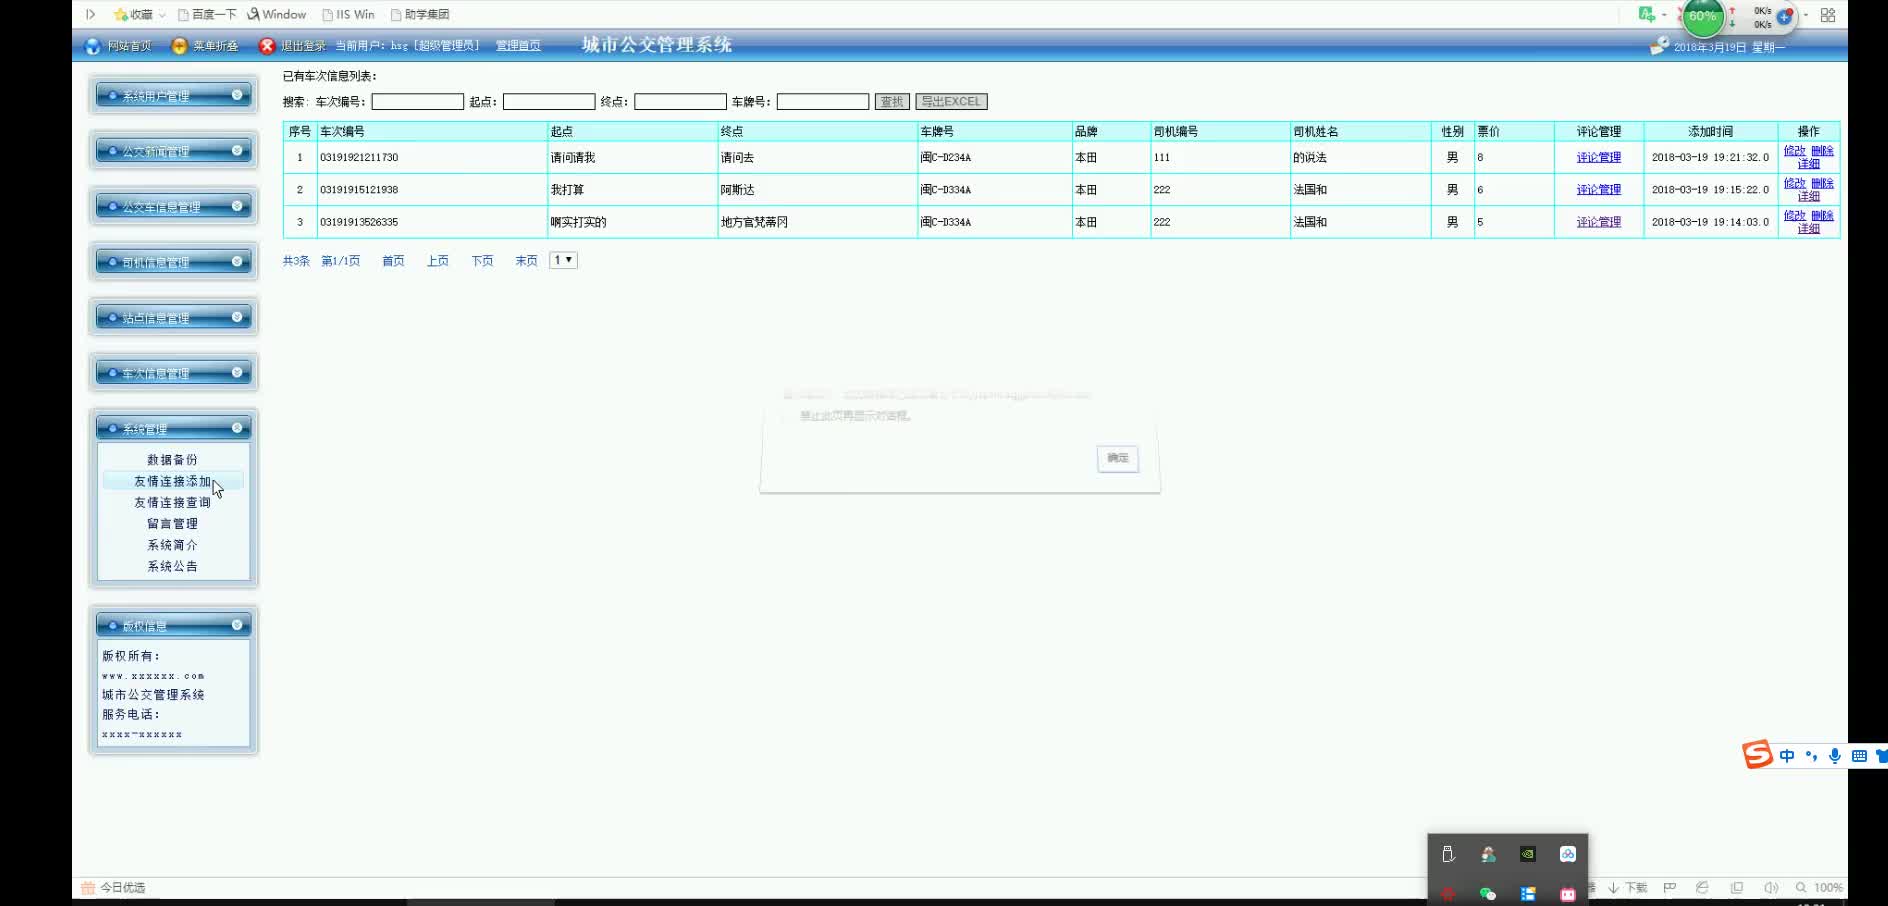
Task: Click the pink bilibili tray icon
Action: [x=1567, y=893]
